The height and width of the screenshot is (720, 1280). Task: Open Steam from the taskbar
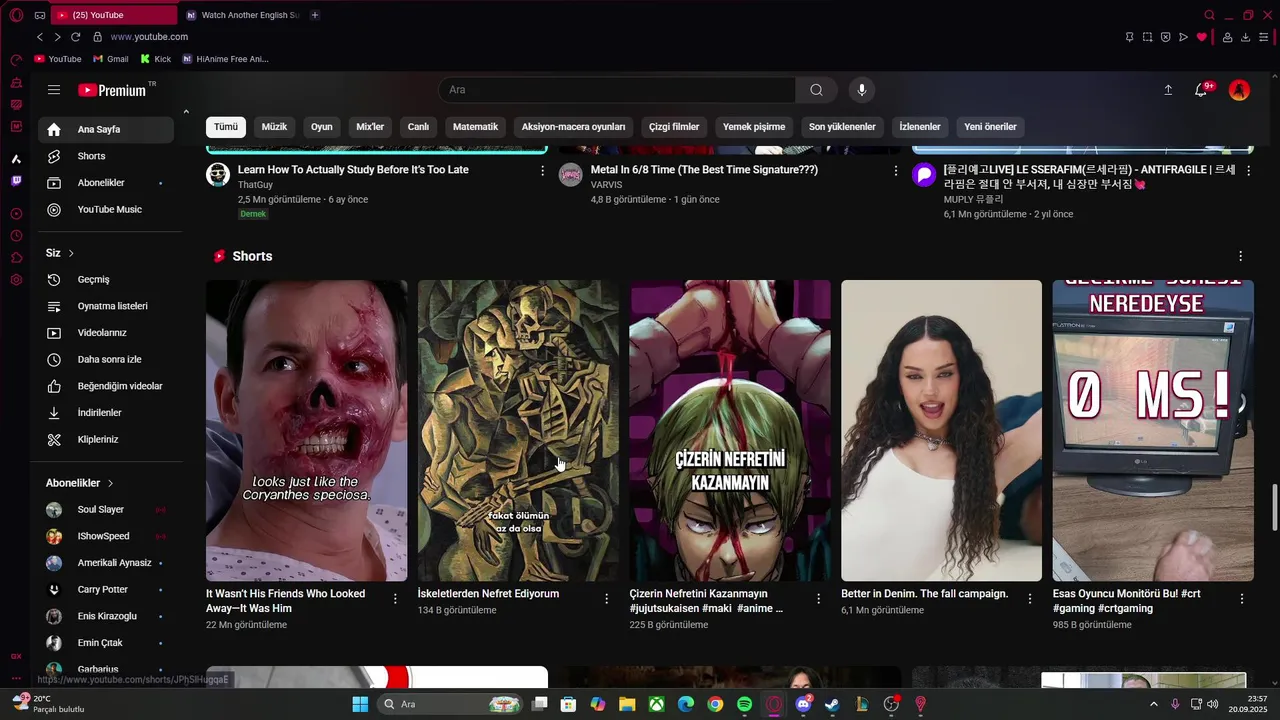832,704
